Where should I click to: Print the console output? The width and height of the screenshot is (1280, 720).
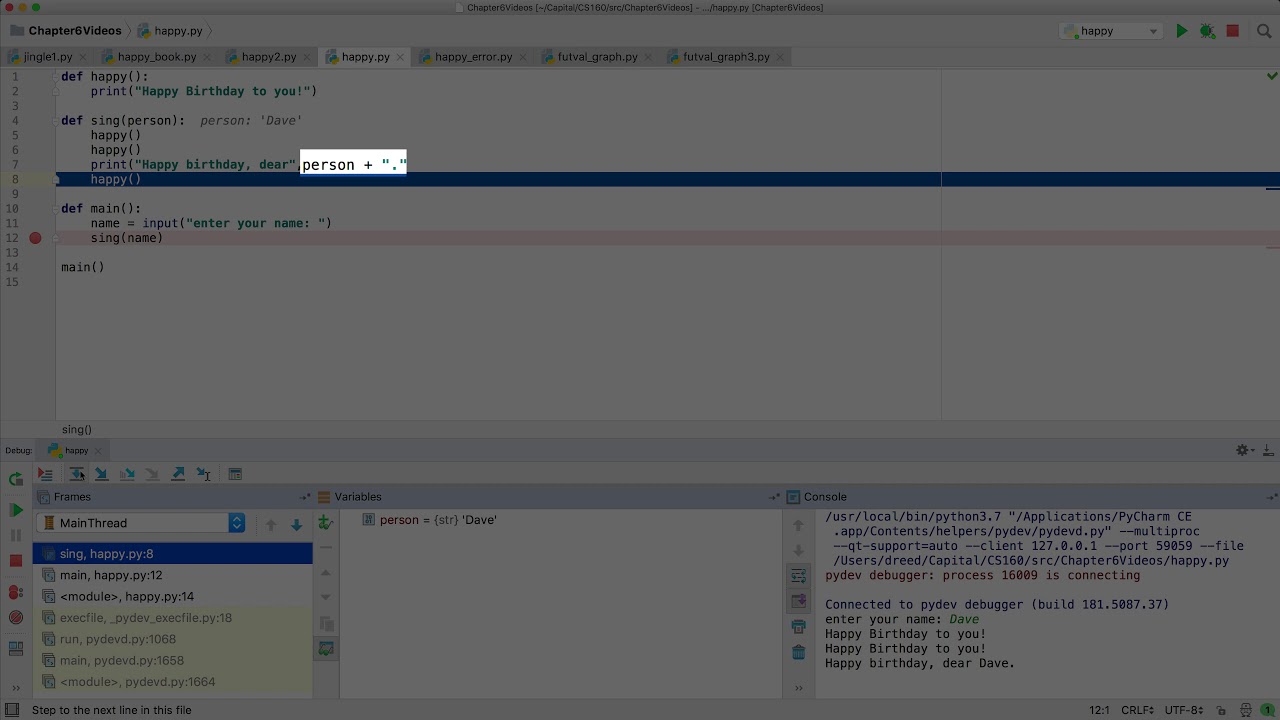[x=798, y=627]
